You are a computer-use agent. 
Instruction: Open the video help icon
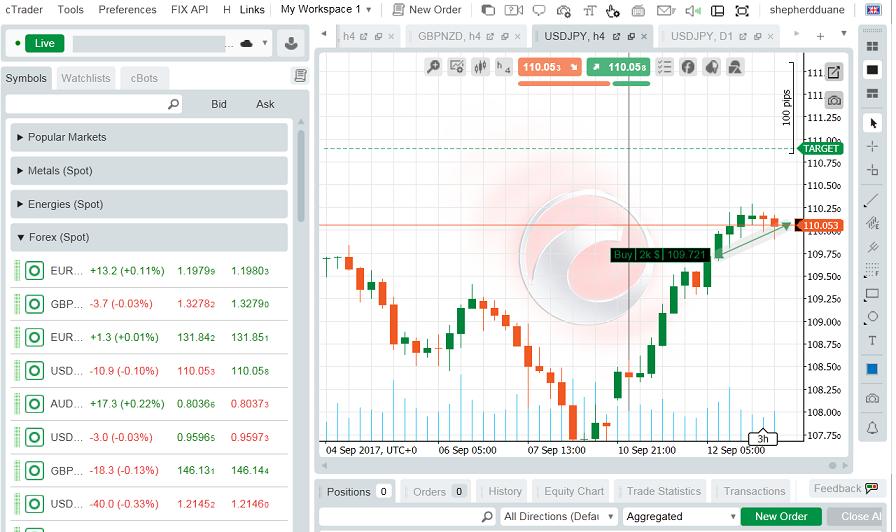pyautogui.click(x=514, y=10)
